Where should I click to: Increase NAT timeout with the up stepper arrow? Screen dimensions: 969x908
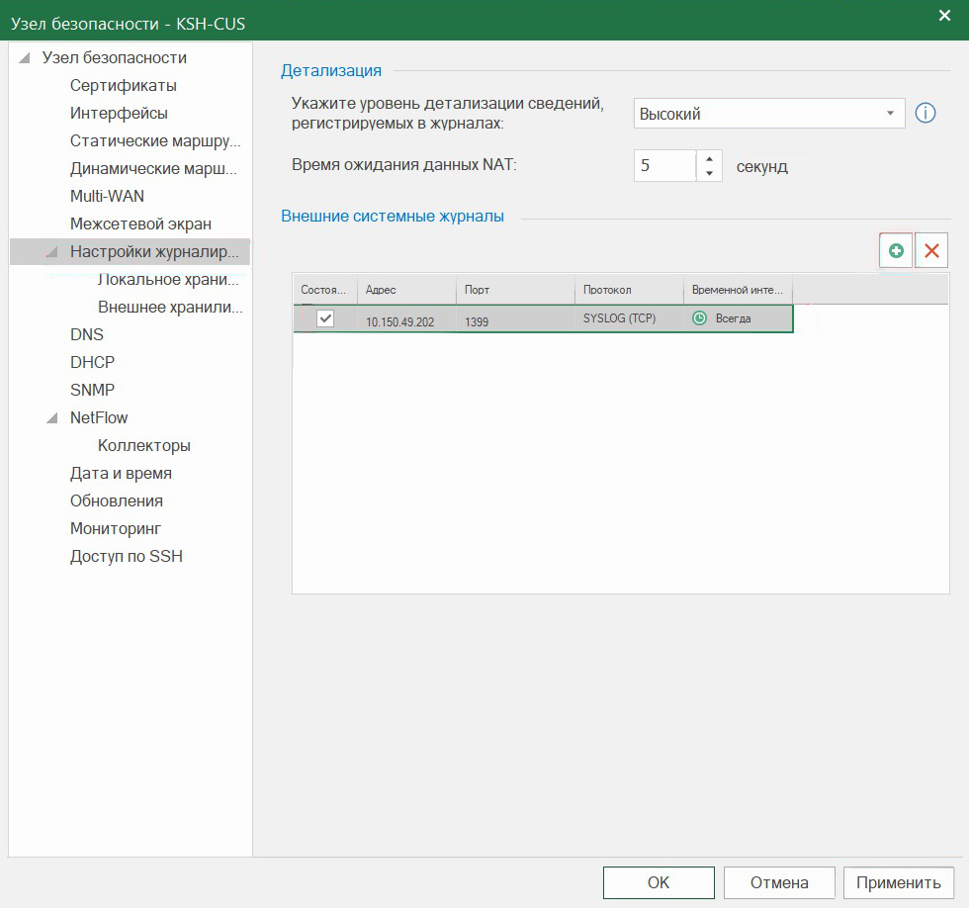coord(708,160)
